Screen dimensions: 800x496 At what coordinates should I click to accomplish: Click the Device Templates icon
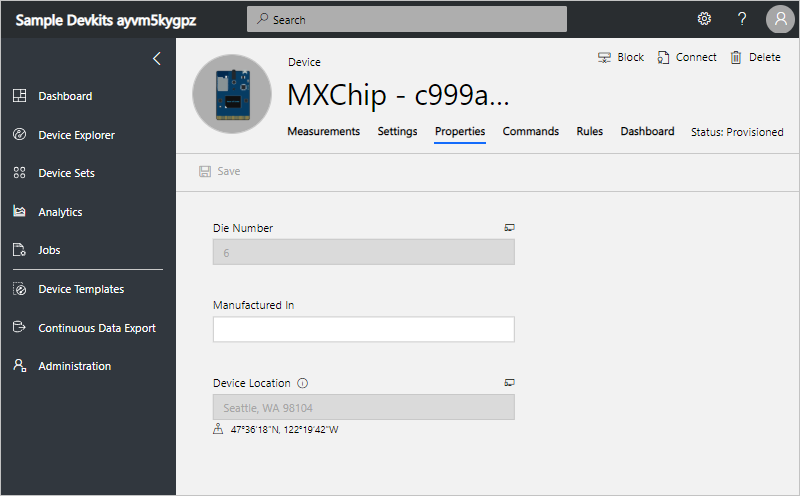[19, 289]
